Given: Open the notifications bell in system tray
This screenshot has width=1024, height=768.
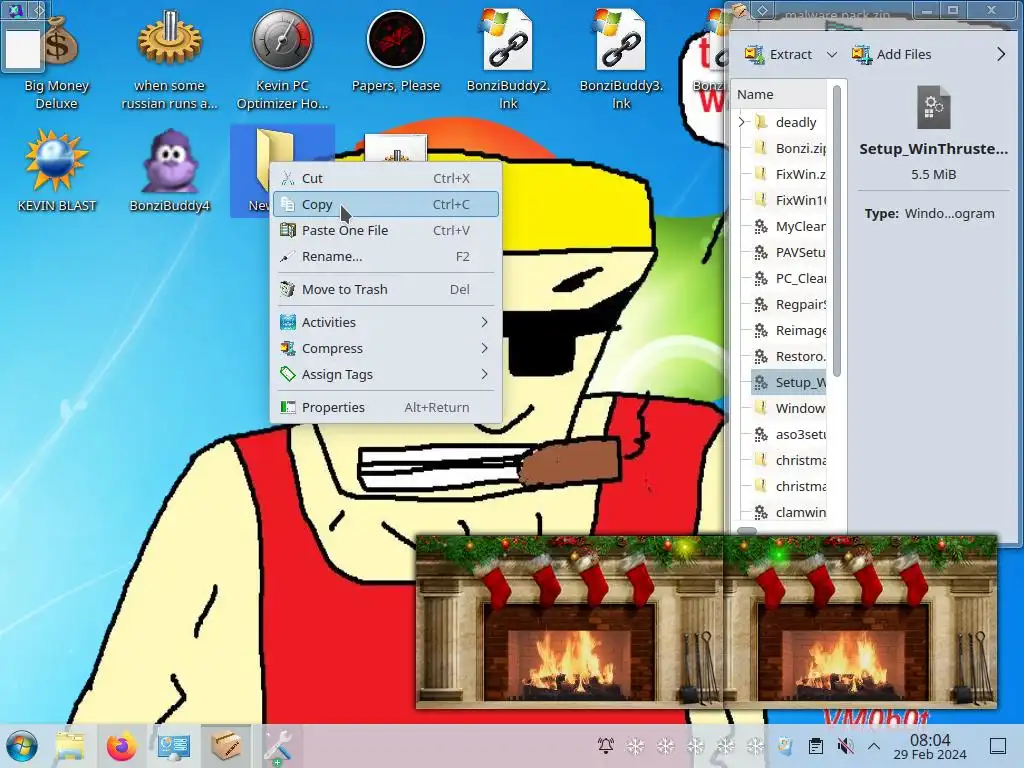Looking at the screenshot, I should [x=606, y=745].
